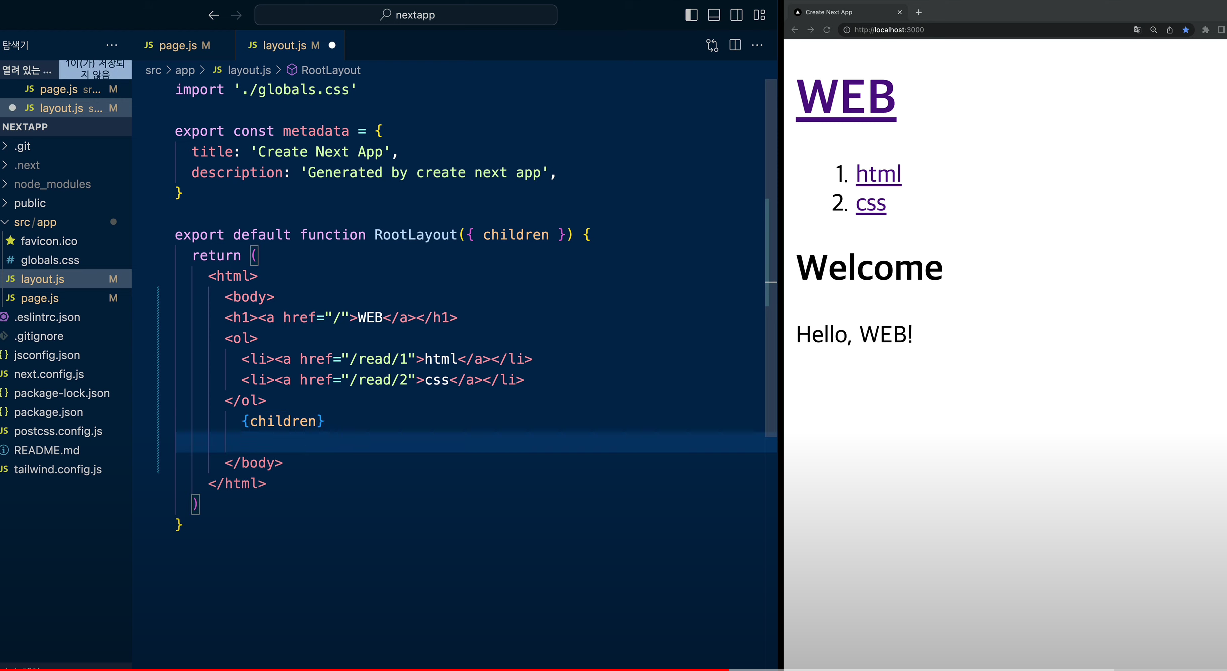Click the translate icon in the address bar
This screenshot has width=1227, height=671.
pyautogui.click(x=1137, y=30)
